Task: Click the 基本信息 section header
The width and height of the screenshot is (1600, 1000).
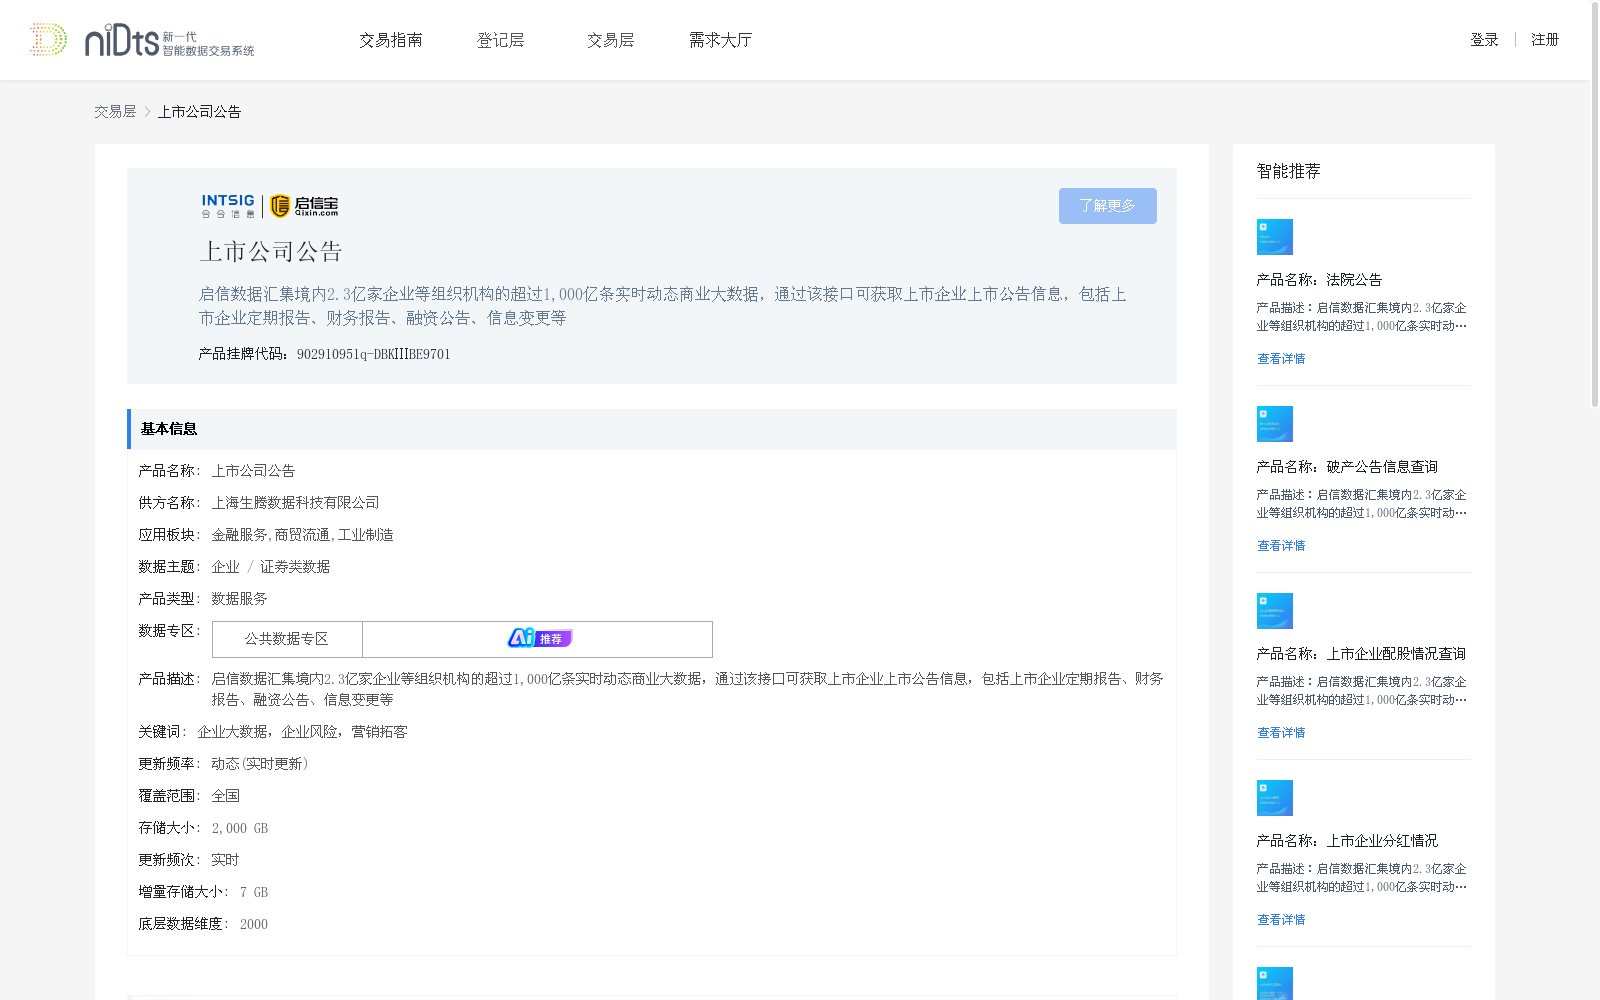Action: click(x=652, y=429)
